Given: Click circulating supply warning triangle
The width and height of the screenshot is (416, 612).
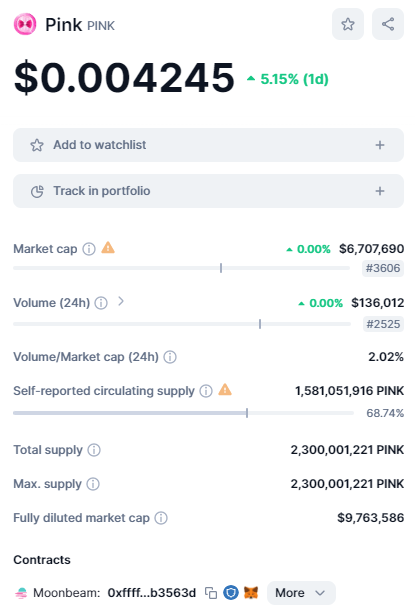Looking at the screenshot, I should (225, 390).
